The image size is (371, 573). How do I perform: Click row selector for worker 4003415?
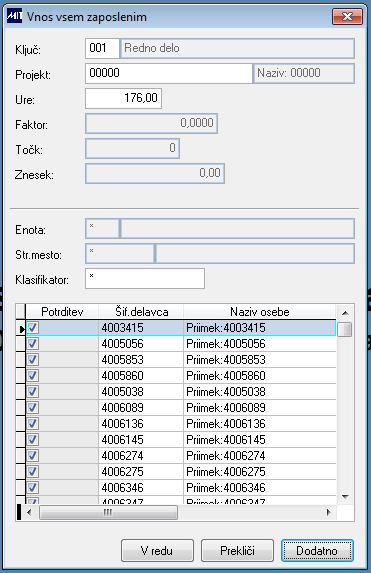point(21,328)
